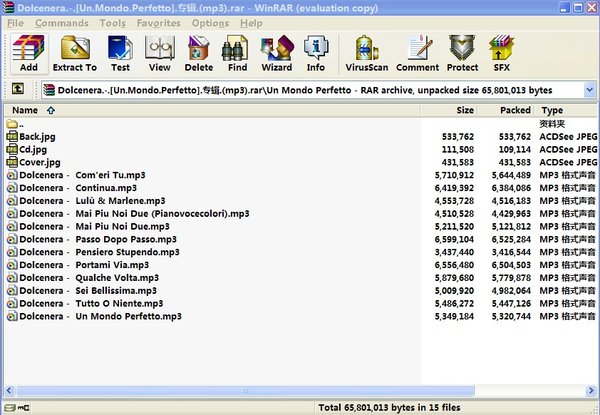
Task: Click size value 533,762 of Back.jpg
Action: 458,137
